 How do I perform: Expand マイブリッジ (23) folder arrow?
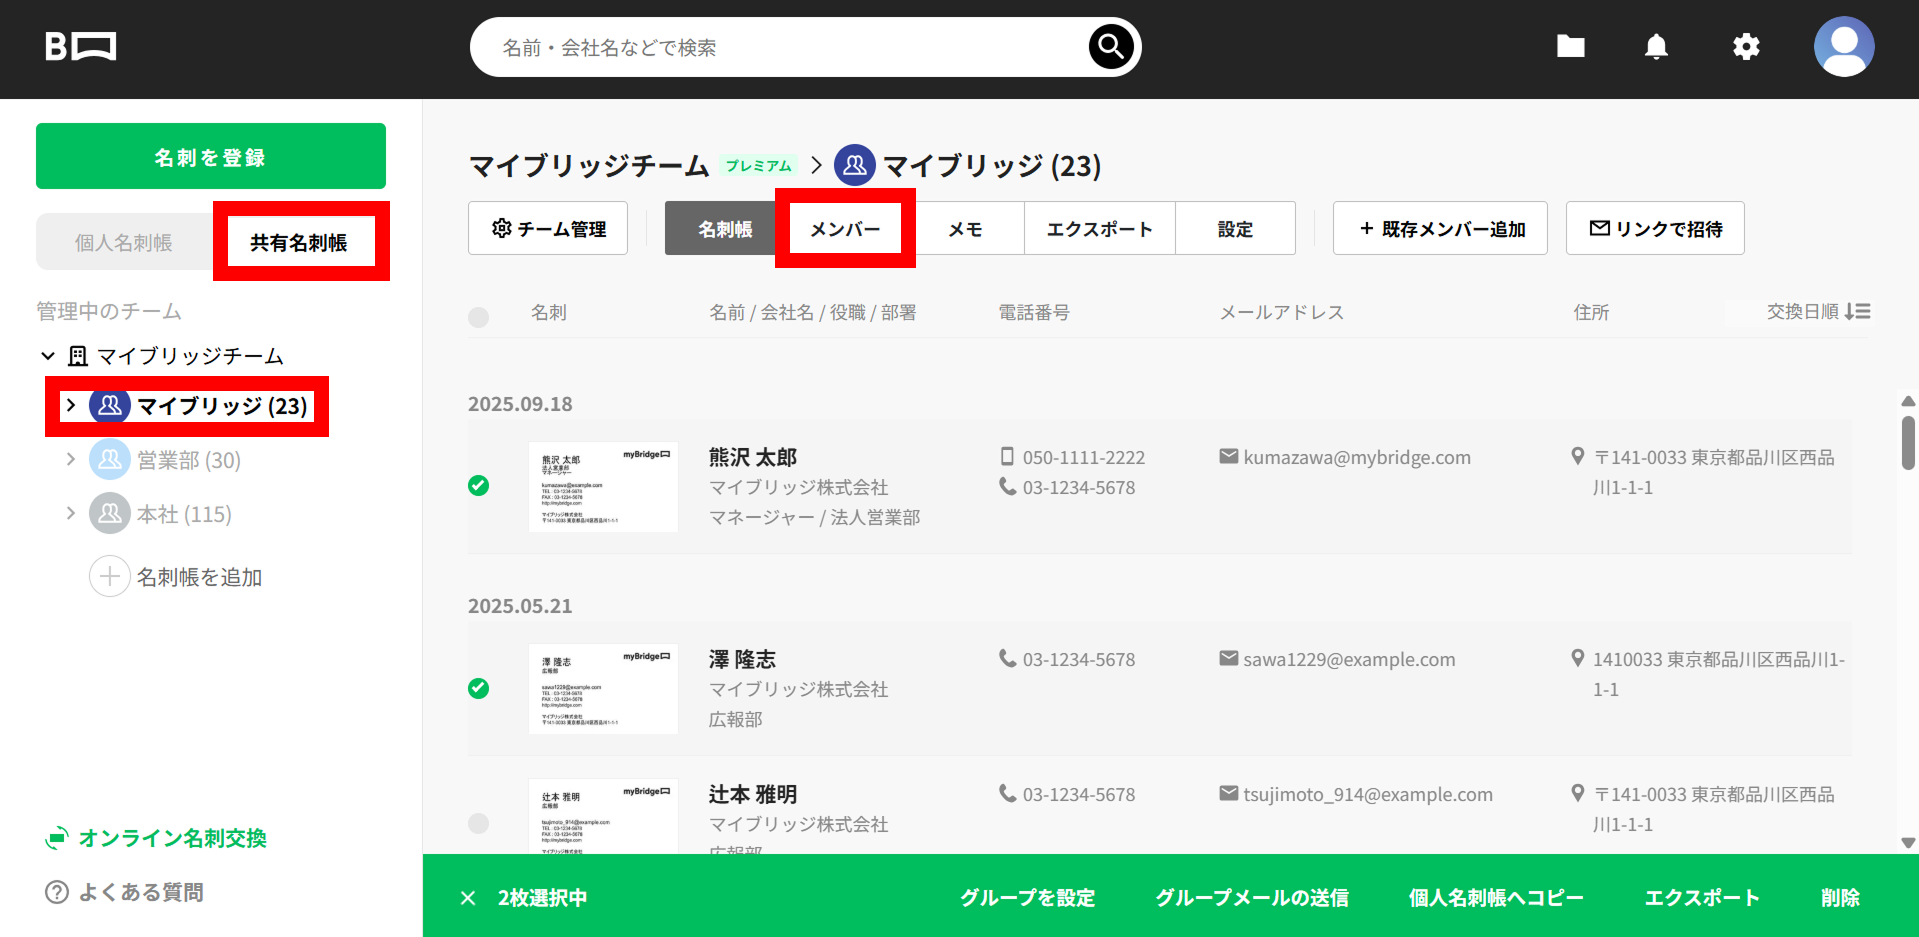[x=70, y=405]
